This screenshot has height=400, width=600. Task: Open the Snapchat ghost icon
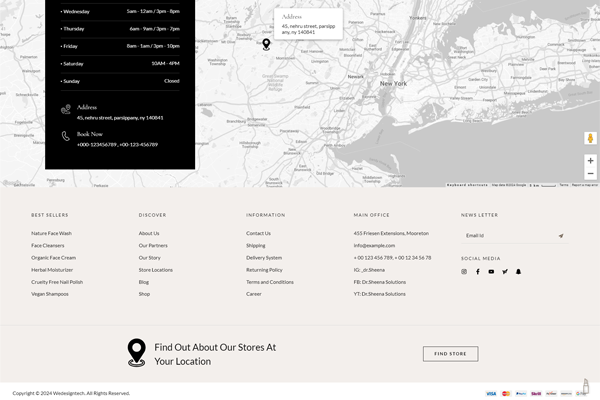click(519, 271)
